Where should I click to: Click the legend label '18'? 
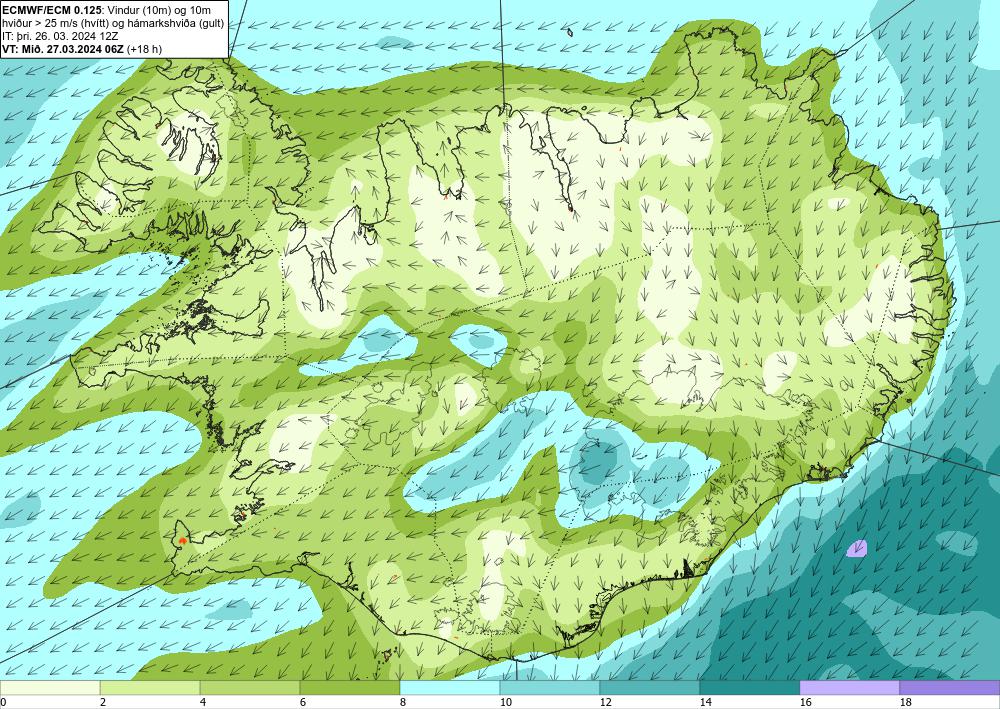(906, 702)
